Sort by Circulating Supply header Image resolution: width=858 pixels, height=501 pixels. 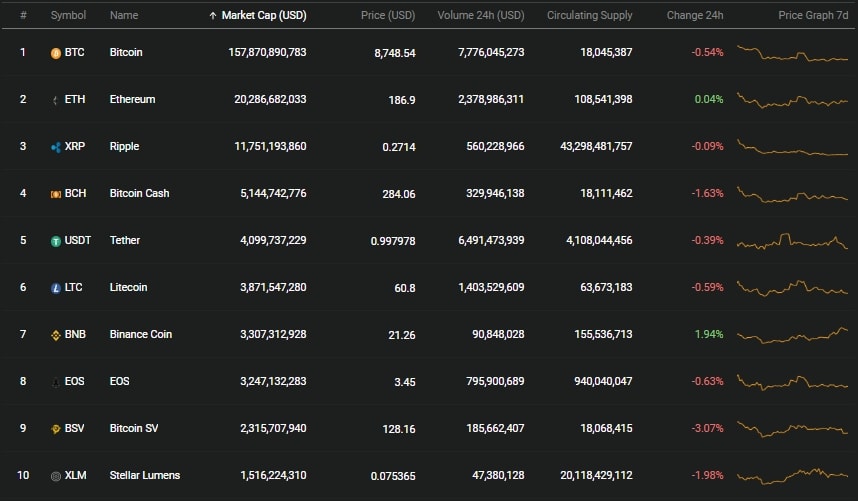[x=590, y=15]
